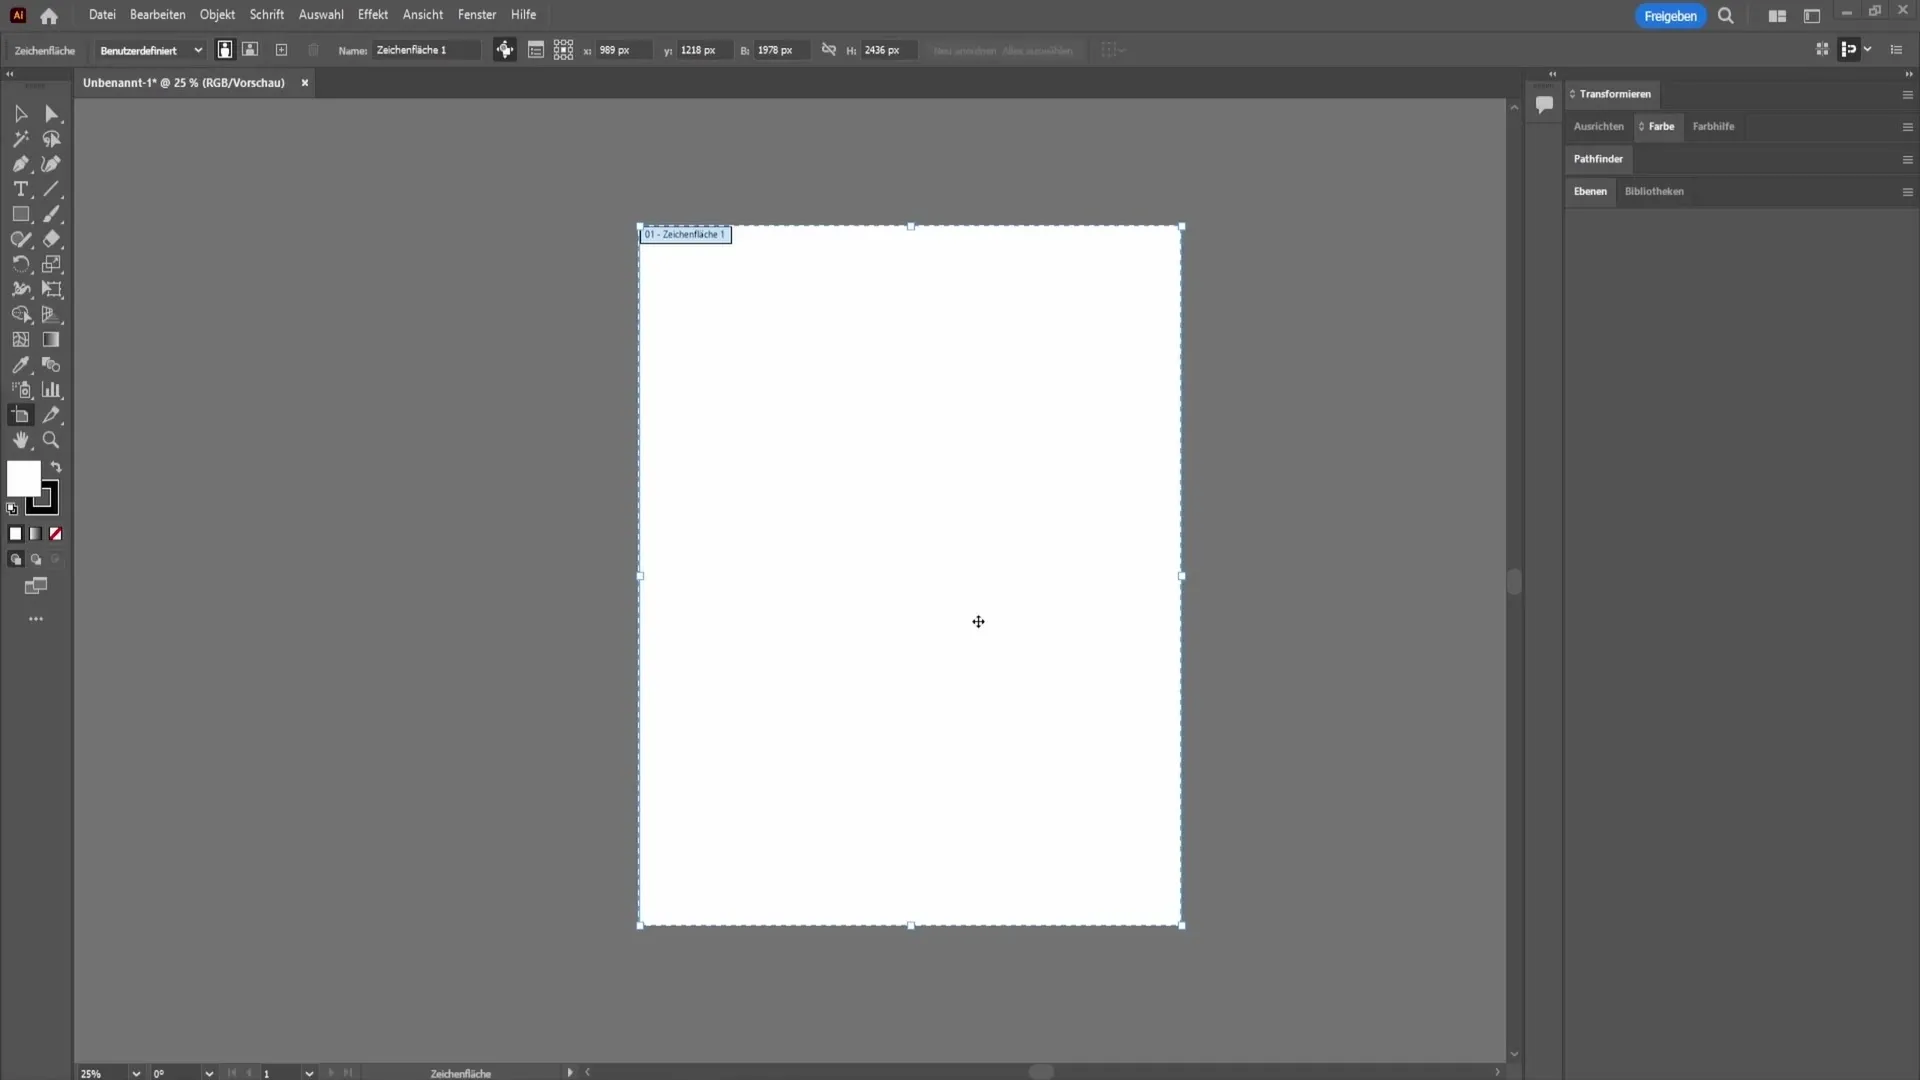This screenshot has width=1920, height=1080.
Task: Set artboard to landscape orientation
Action: pos(250,50)
